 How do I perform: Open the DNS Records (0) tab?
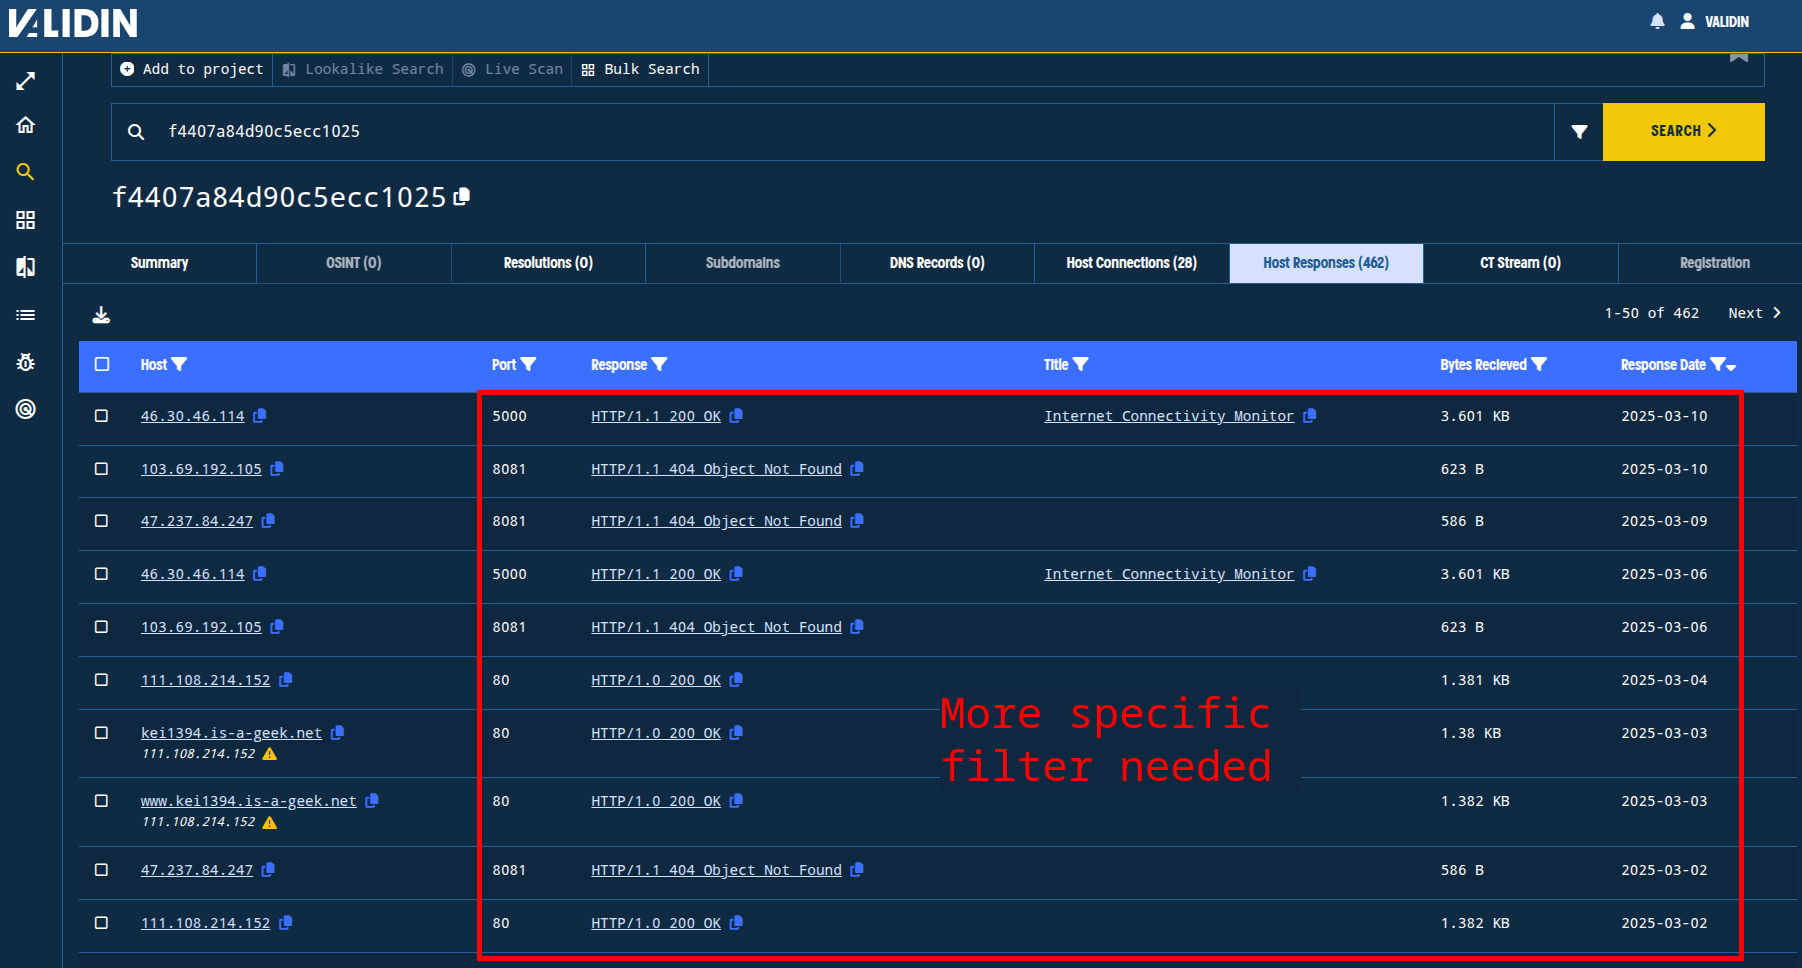pos(937,263)
